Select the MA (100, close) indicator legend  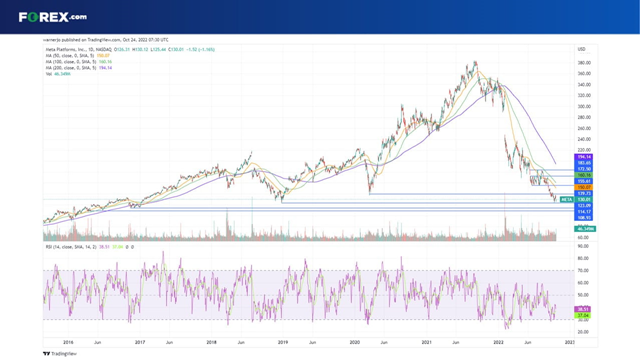click(x=78, y=62)
